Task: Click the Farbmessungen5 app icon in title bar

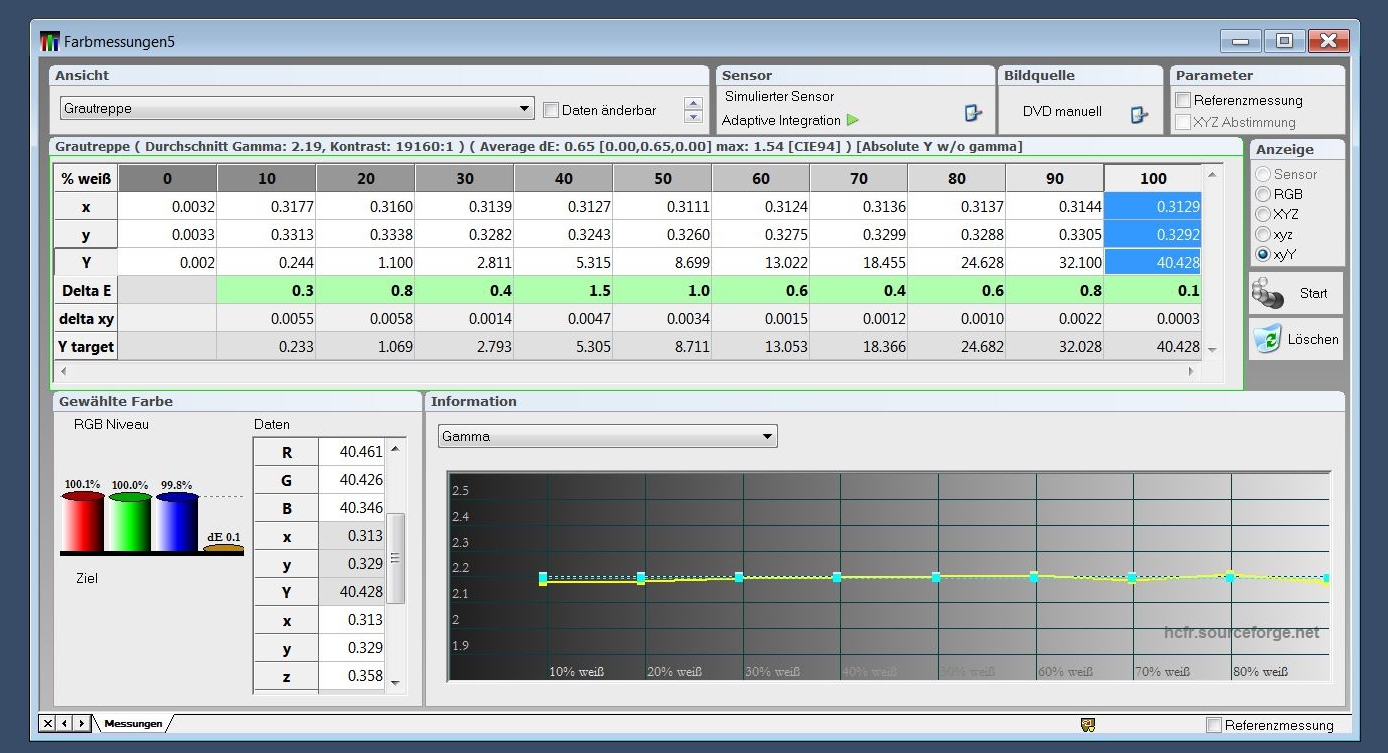Action: coord(50,42)
